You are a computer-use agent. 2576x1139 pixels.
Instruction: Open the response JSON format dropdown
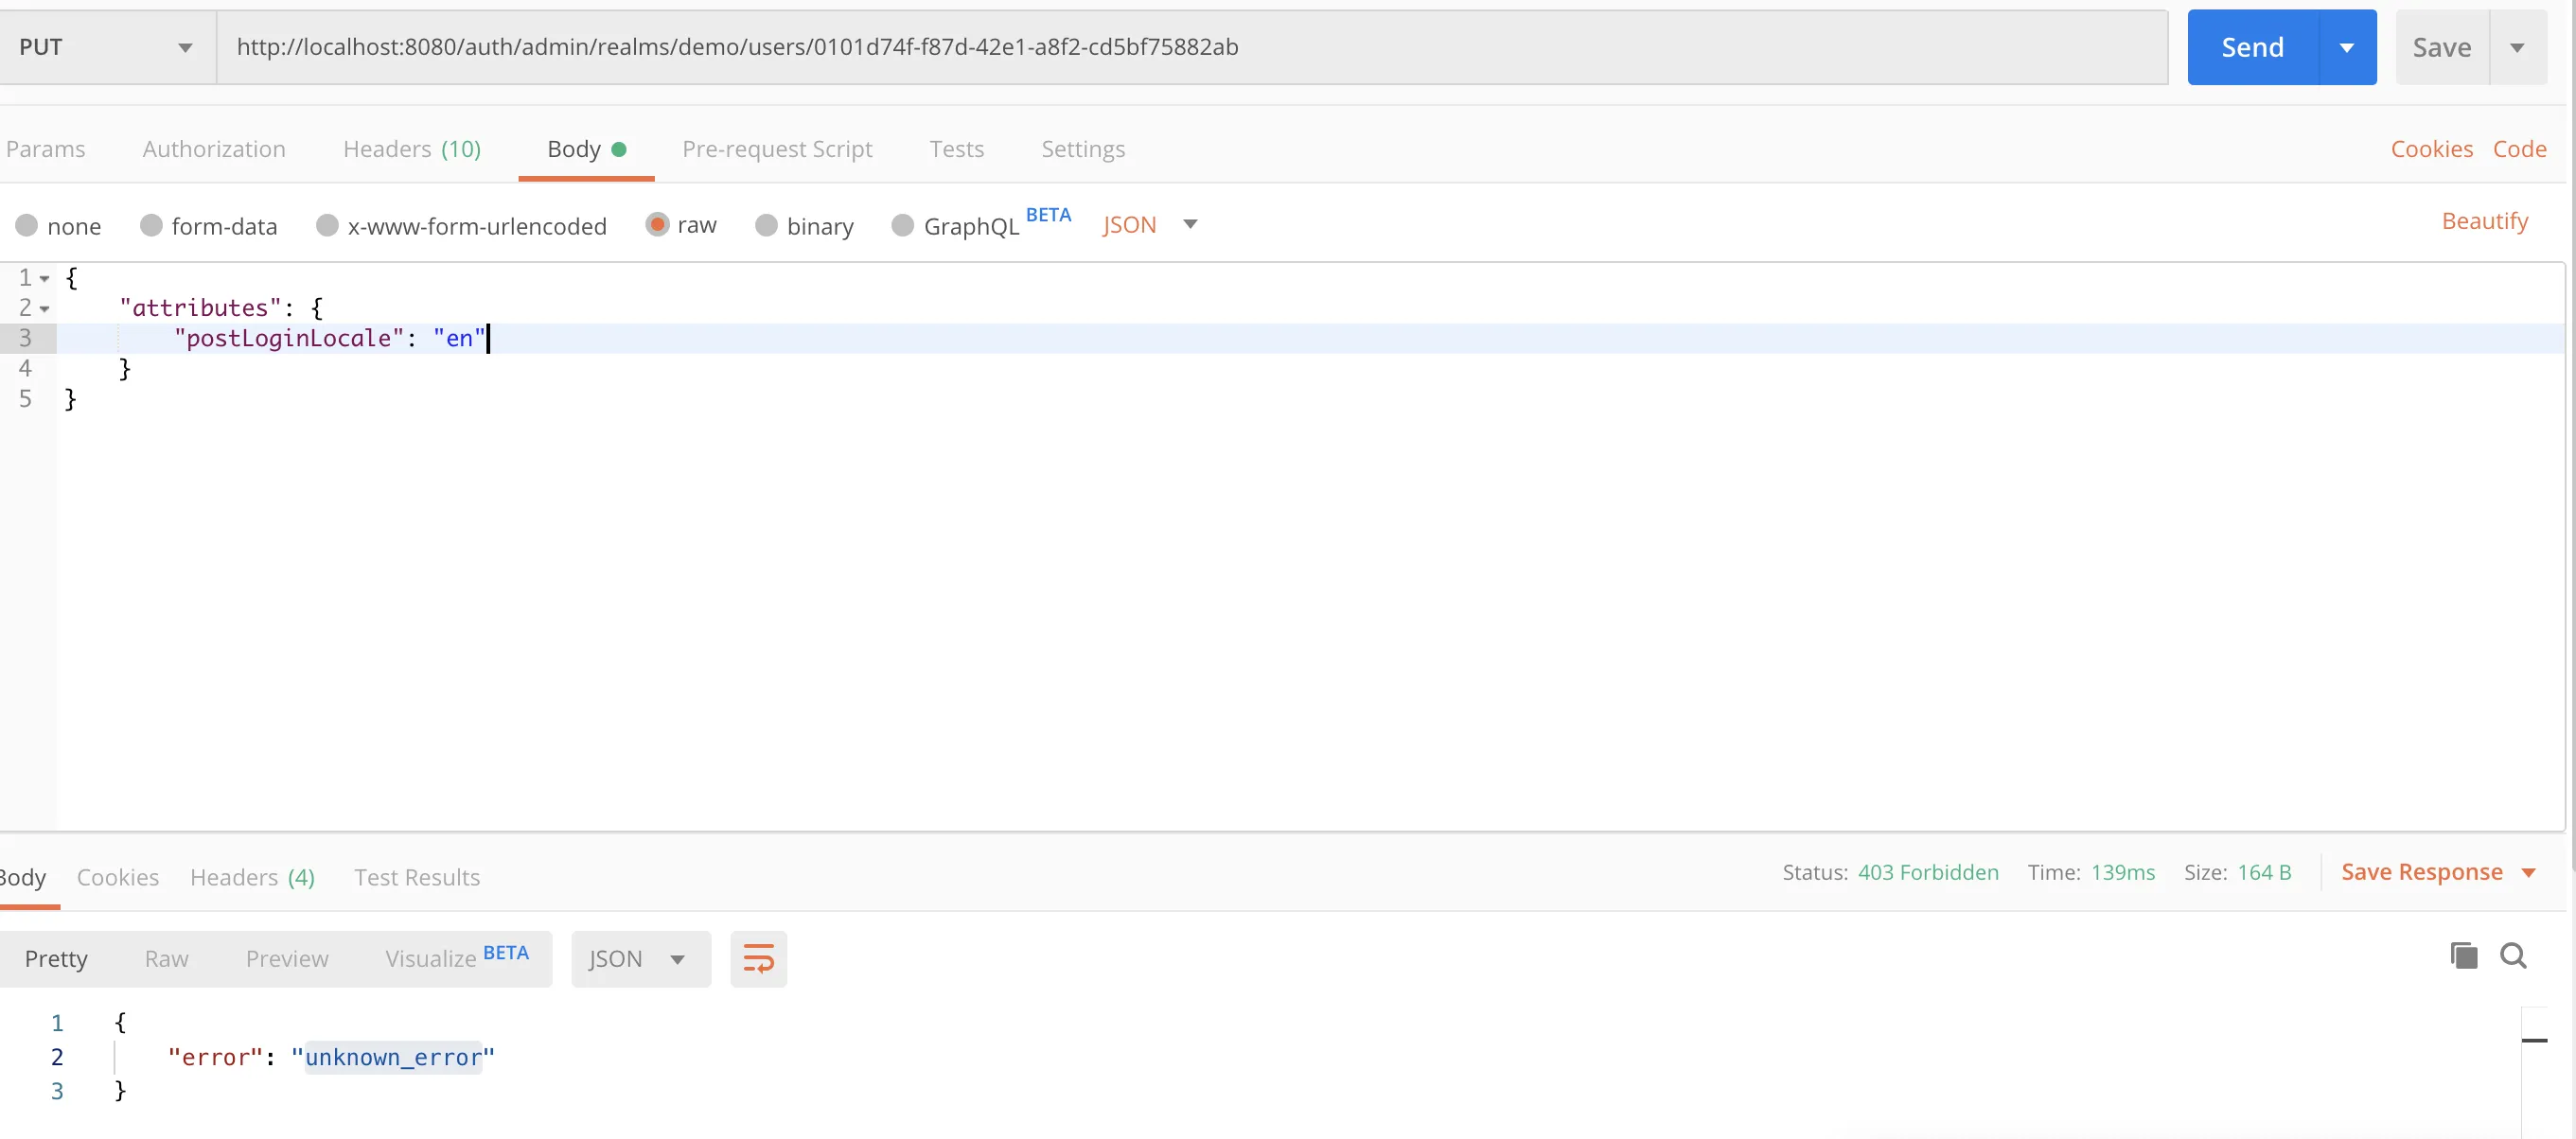(639, 959)
